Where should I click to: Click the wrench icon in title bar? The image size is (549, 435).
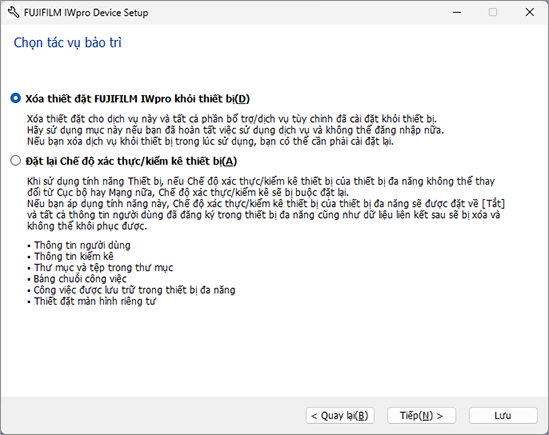(x=13, y=13)
